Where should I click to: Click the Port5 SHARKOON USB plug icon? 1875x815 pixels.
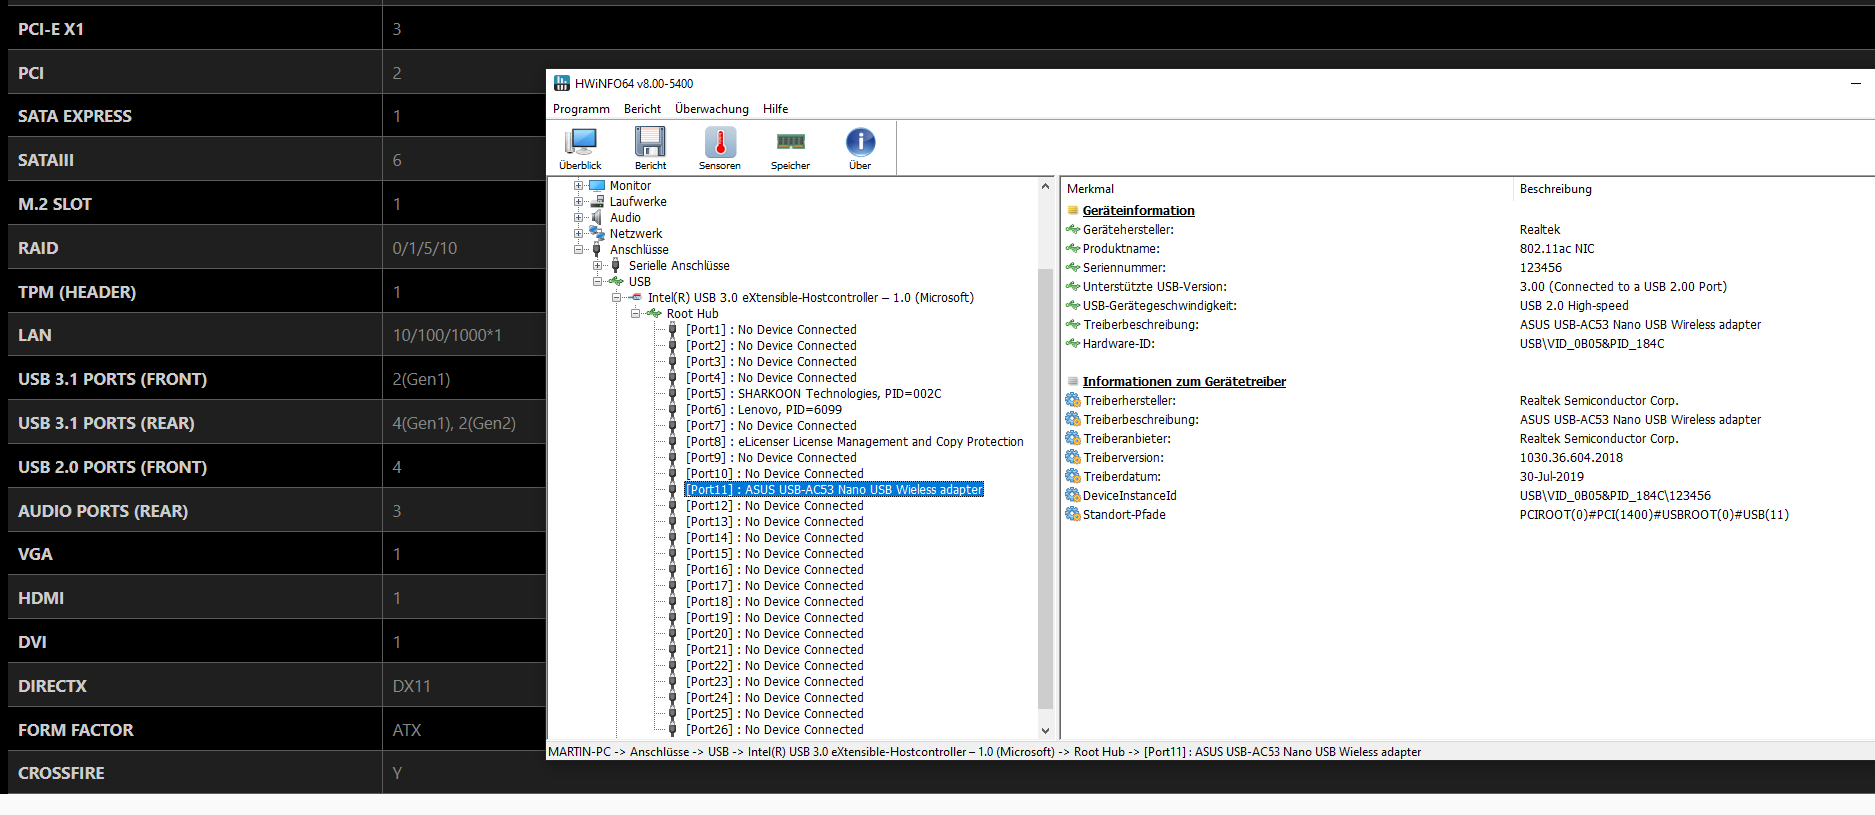click(673, 393)
